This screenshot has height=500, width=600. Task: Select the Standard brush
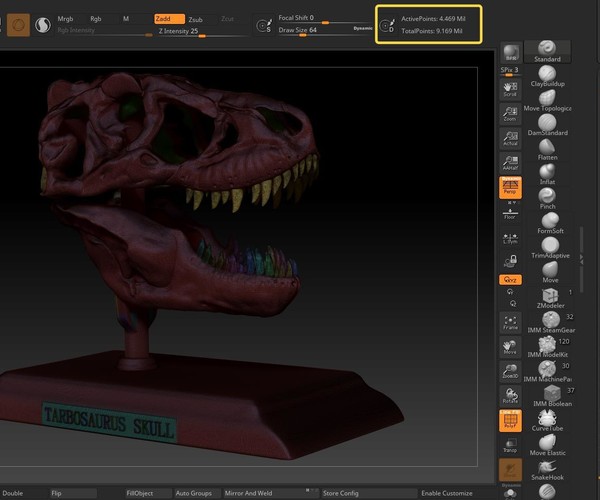(547, 52)
